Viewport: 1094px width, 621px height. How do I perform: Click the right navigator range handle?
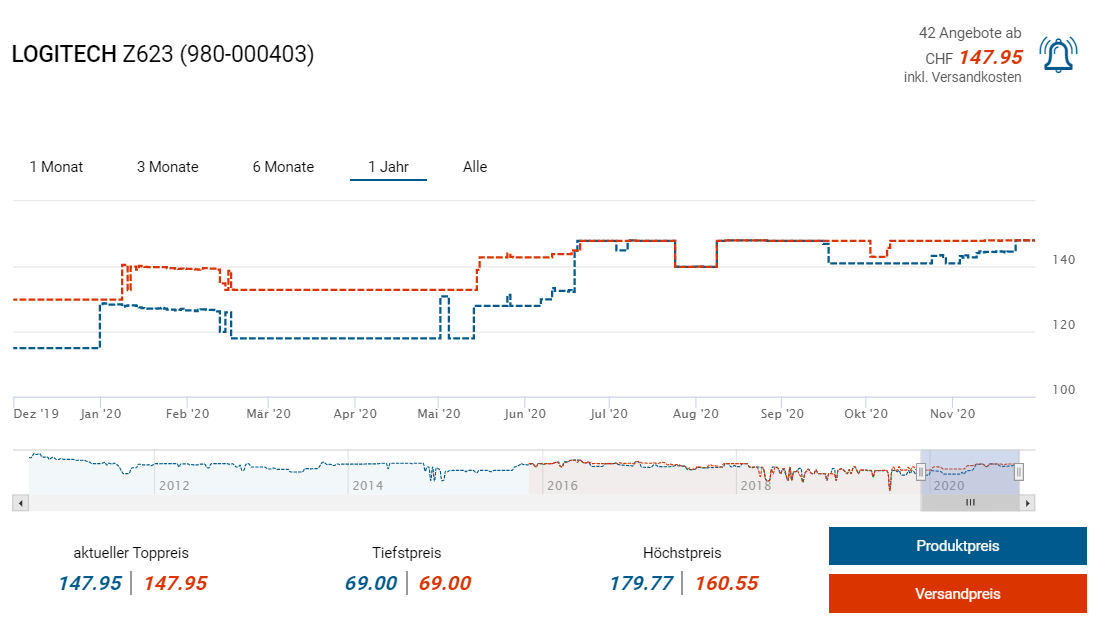(1019, 472)
